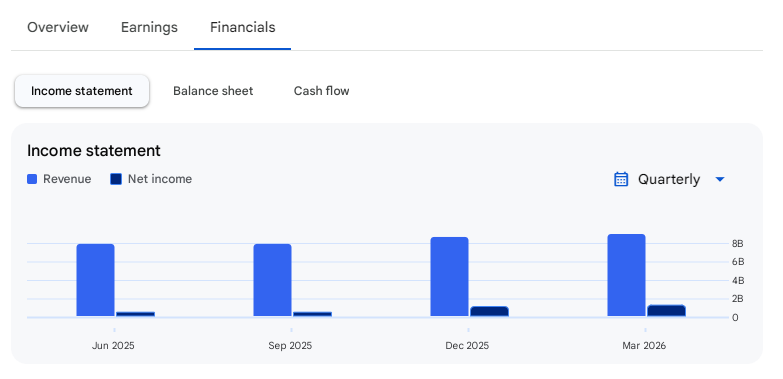This screenshot has width=783, height=379.
Task: Open the Overview tab
Action: pyautogui.click(x=58, y=27)
